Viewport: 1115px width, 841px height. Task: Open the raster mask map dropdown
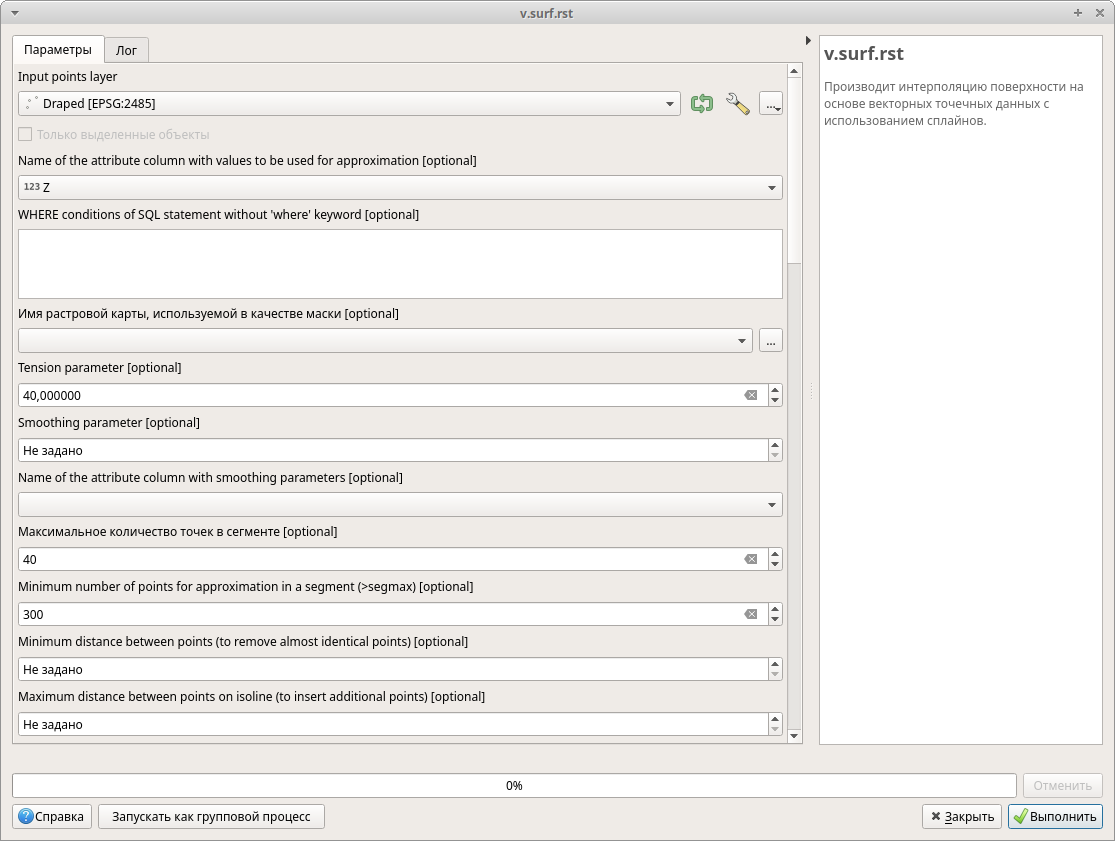click(741, 341)
